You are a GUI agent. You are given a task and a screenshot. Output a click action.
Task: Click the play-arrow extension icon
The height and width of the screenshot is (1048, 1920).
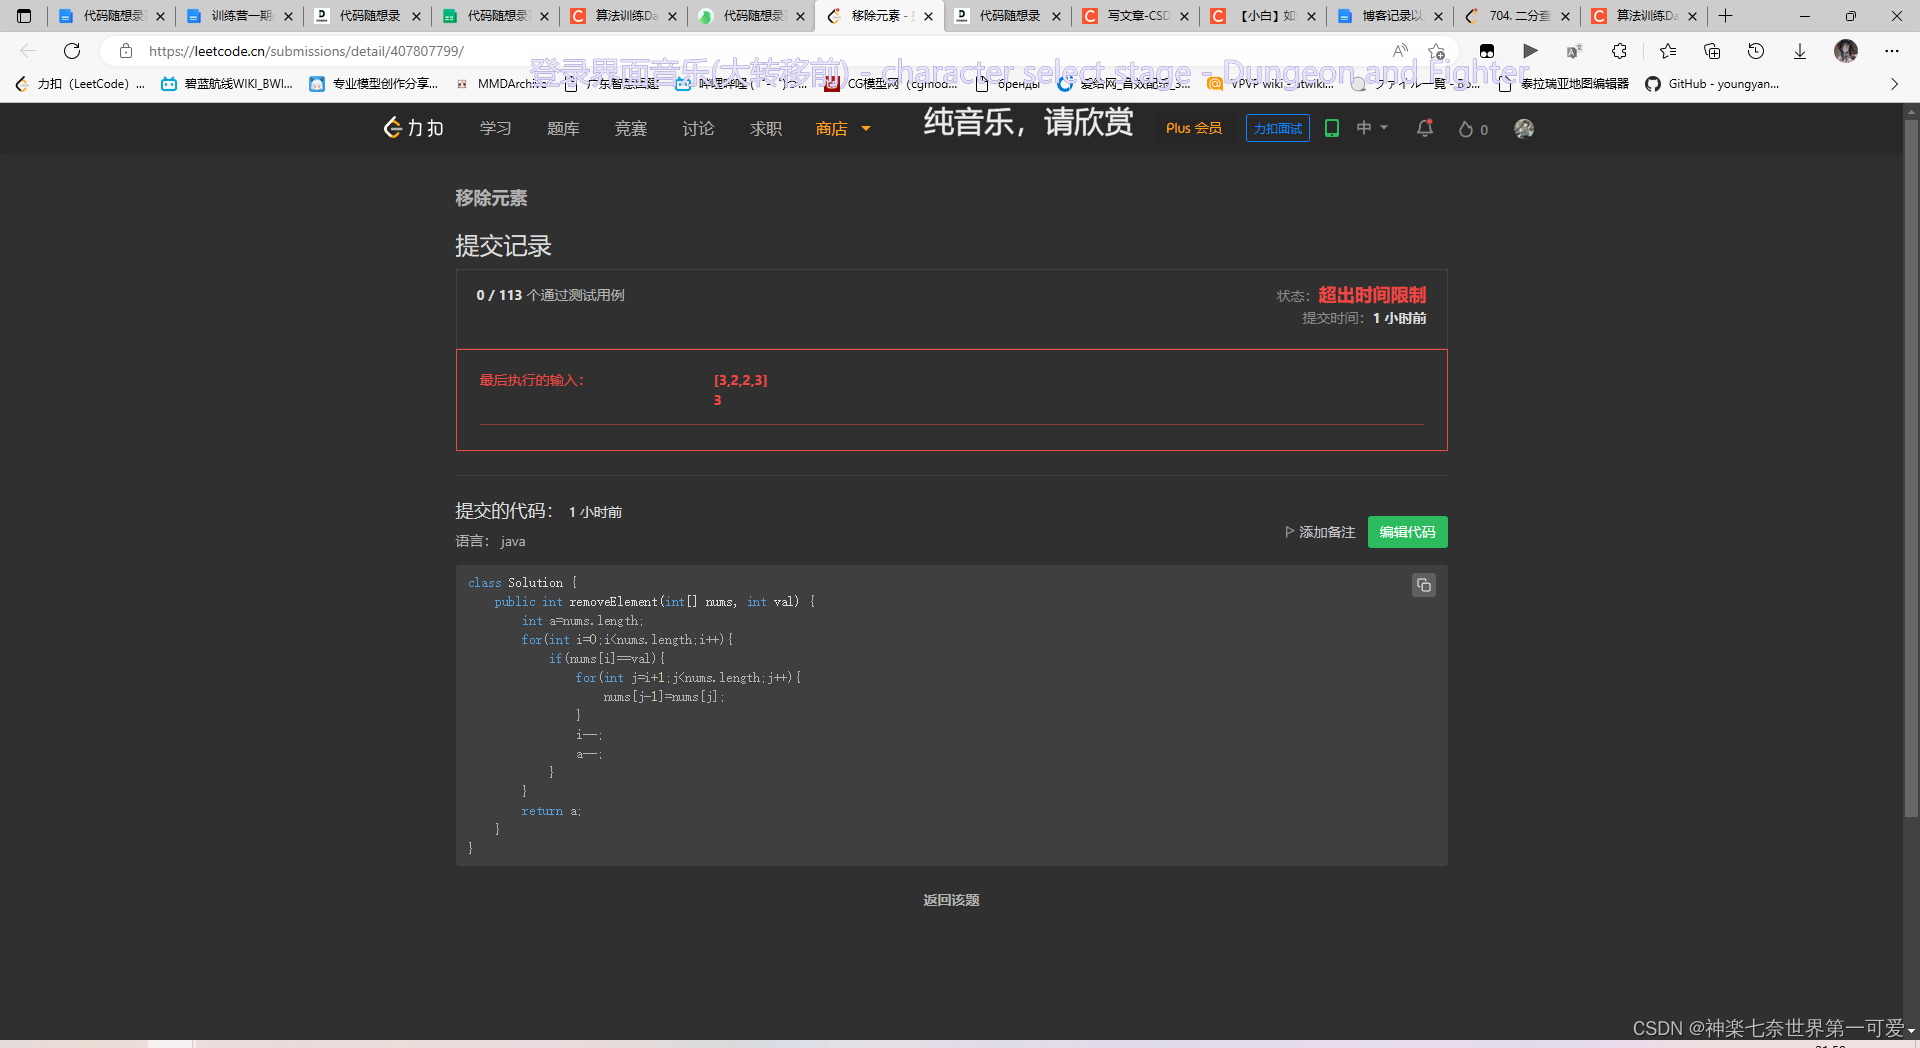pos(1530,51)
